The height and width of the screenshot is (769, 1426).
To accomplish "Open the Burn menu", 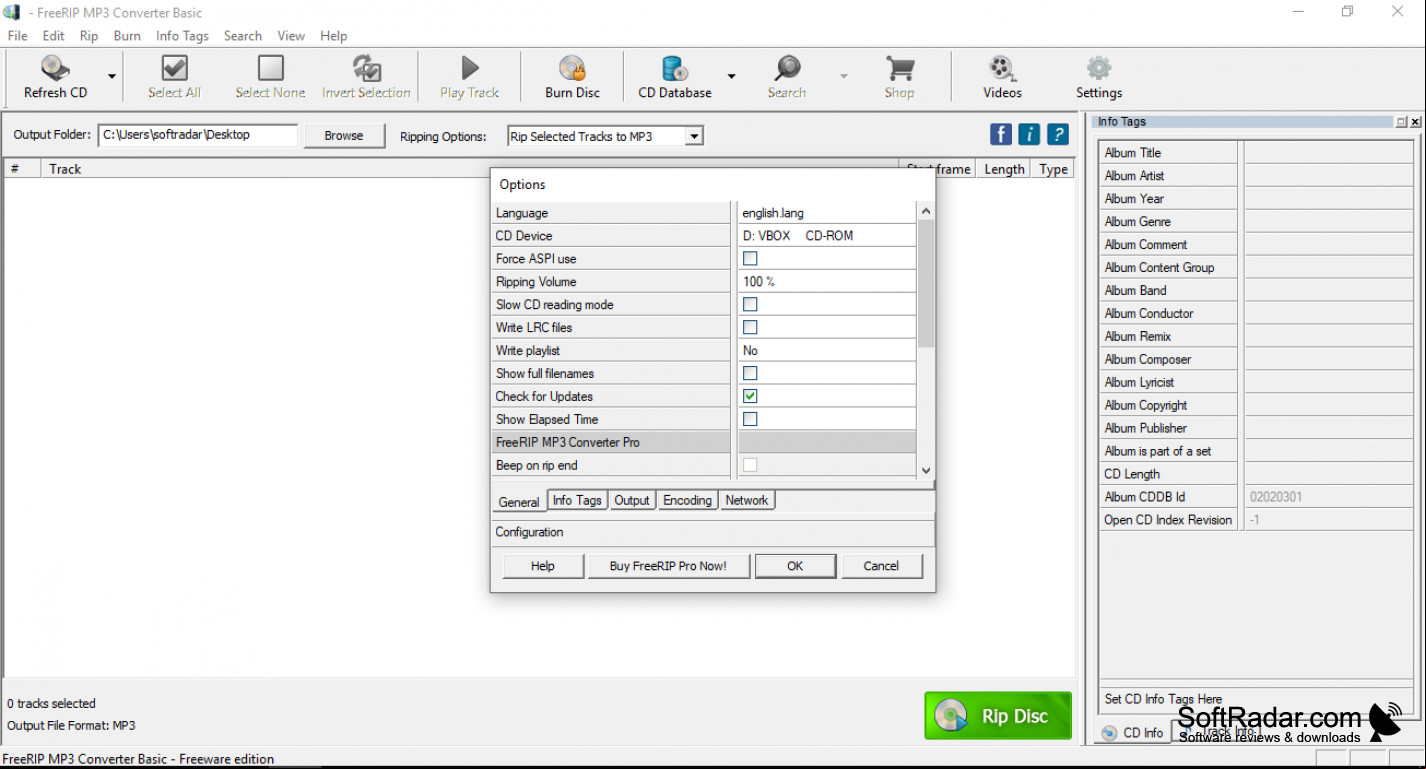I will point(127,35).
